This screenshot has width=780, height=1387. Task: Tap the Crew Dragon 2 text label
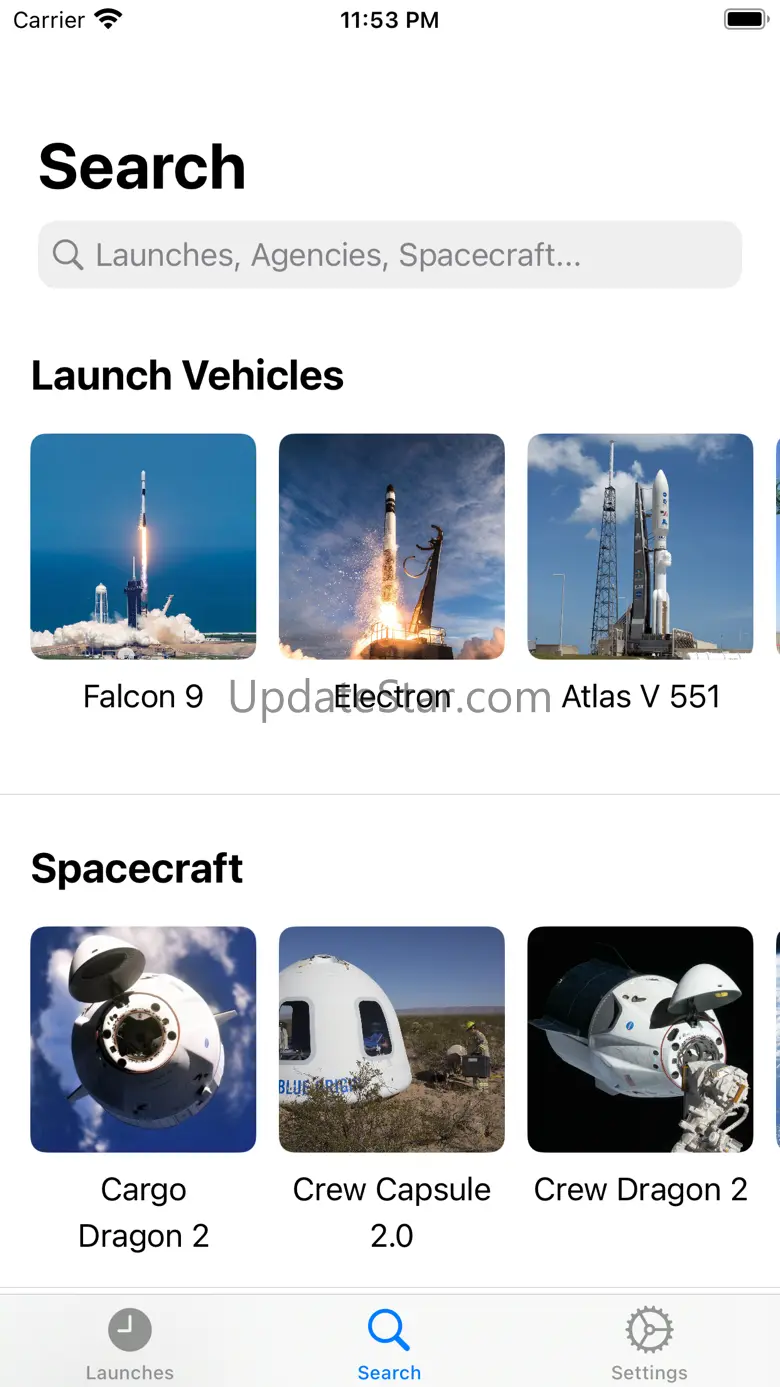click(641, 1189)
